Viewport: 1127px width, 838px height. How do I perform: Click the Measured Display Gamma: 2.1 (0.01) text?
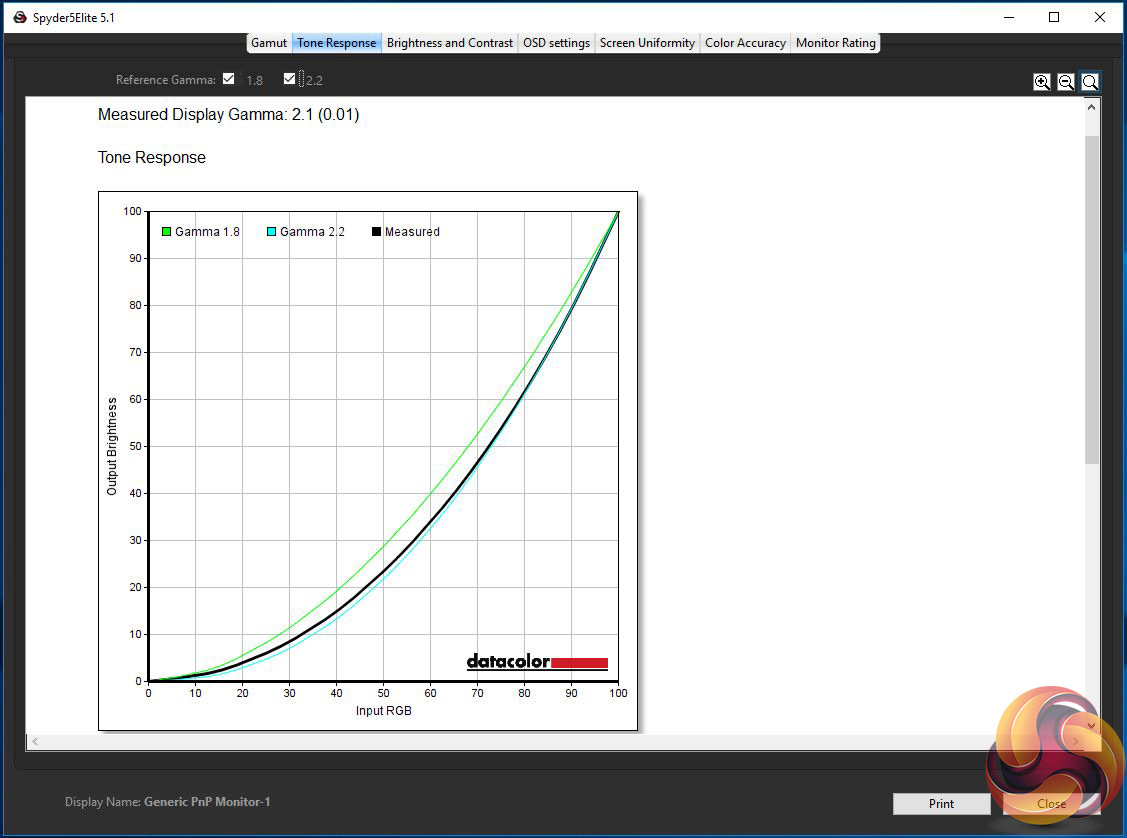coord(229,114)
